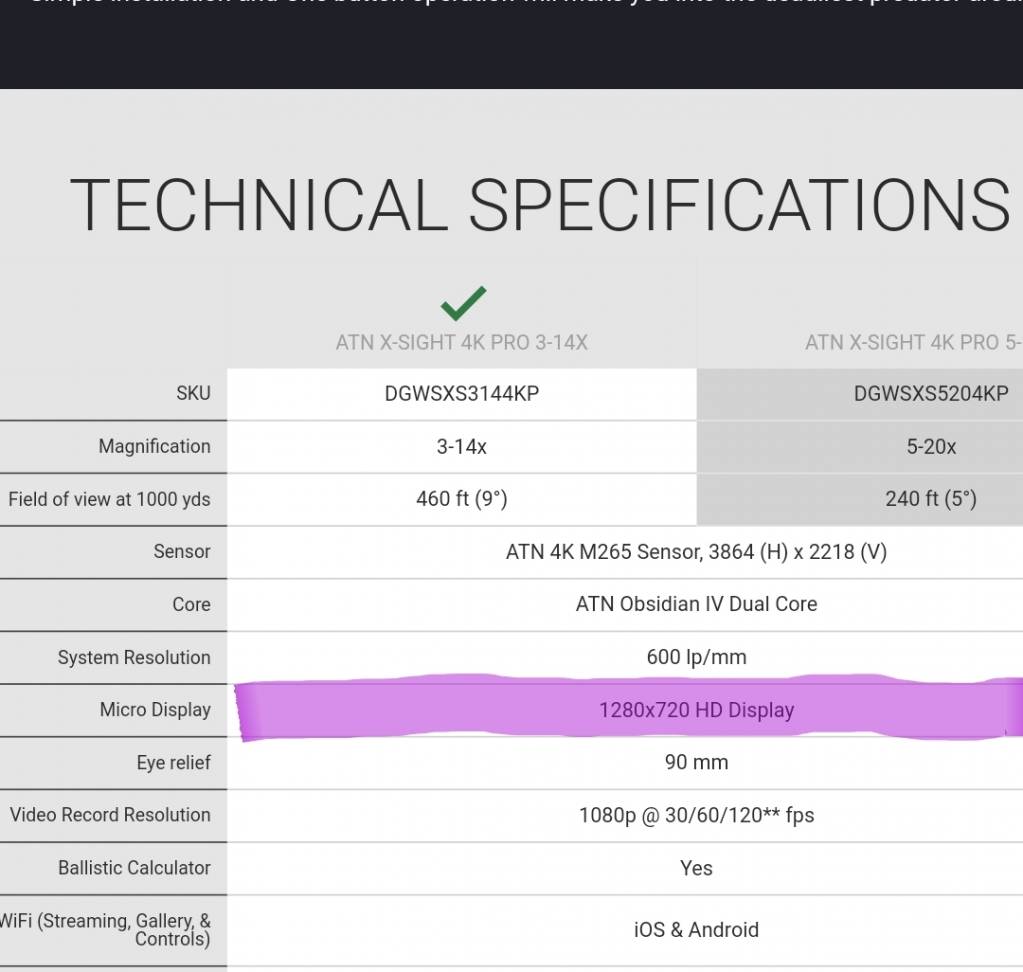Click SKU value DGWSXS3144KP
The image size is (1023, 972).
pyautogui.click(x=462, y=393)
